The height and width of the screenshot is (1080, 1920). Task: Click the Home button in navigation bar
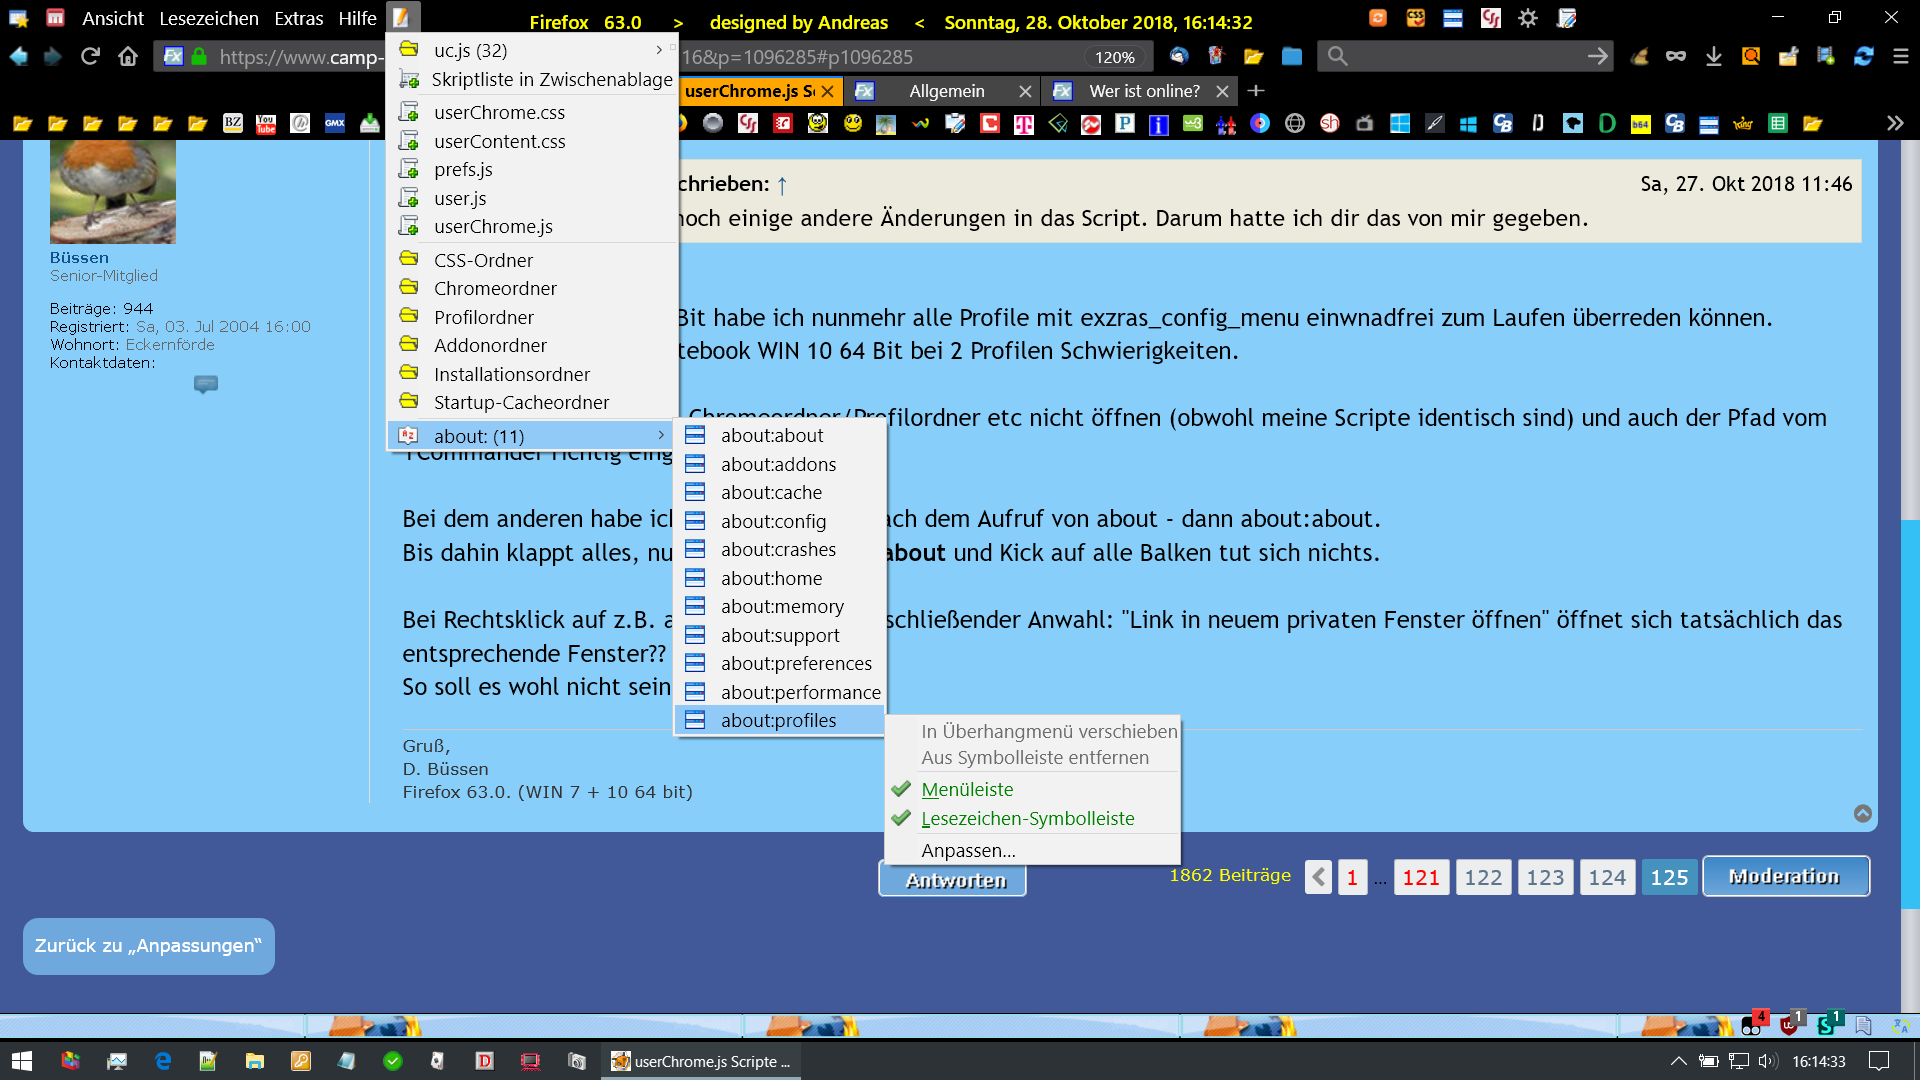pyautogui.click(x=128, y=57)
